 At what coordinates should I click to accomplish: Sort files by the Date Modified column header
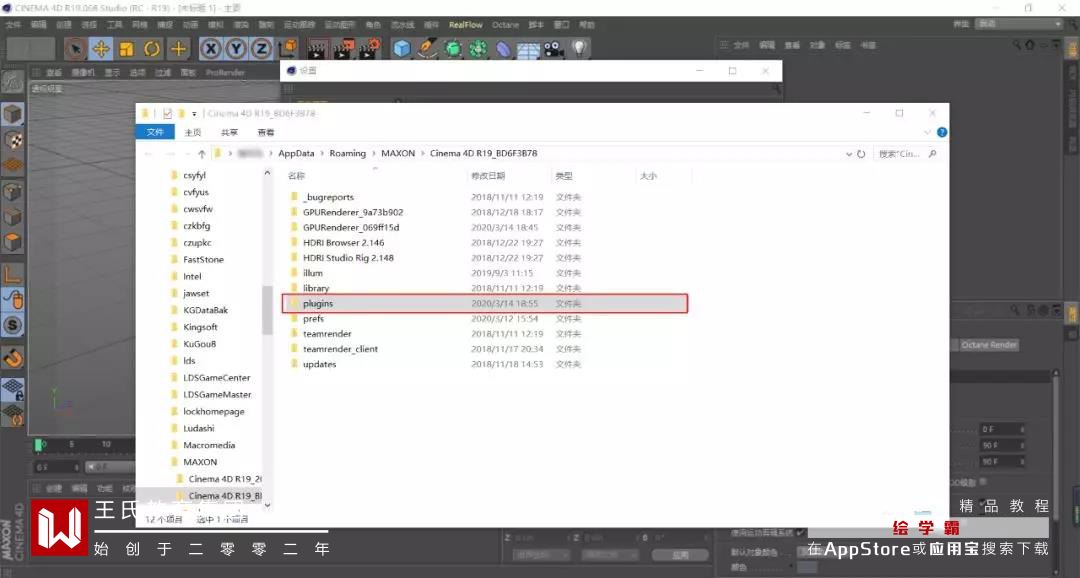click(x=488, y=176)
